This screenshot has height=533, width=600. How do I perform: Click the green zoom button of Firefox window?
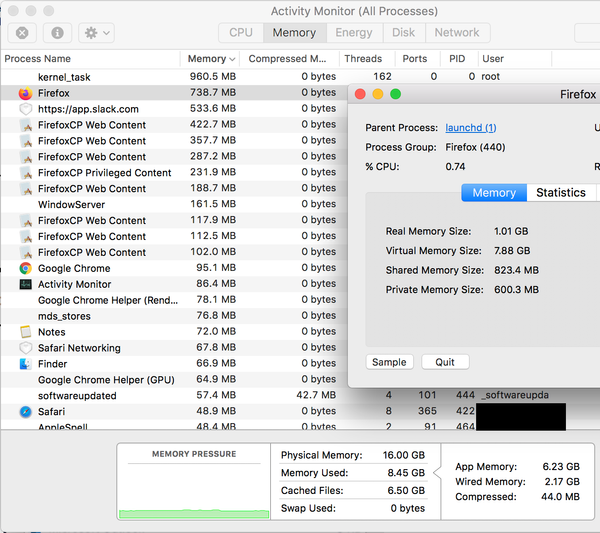coord(396,94)
